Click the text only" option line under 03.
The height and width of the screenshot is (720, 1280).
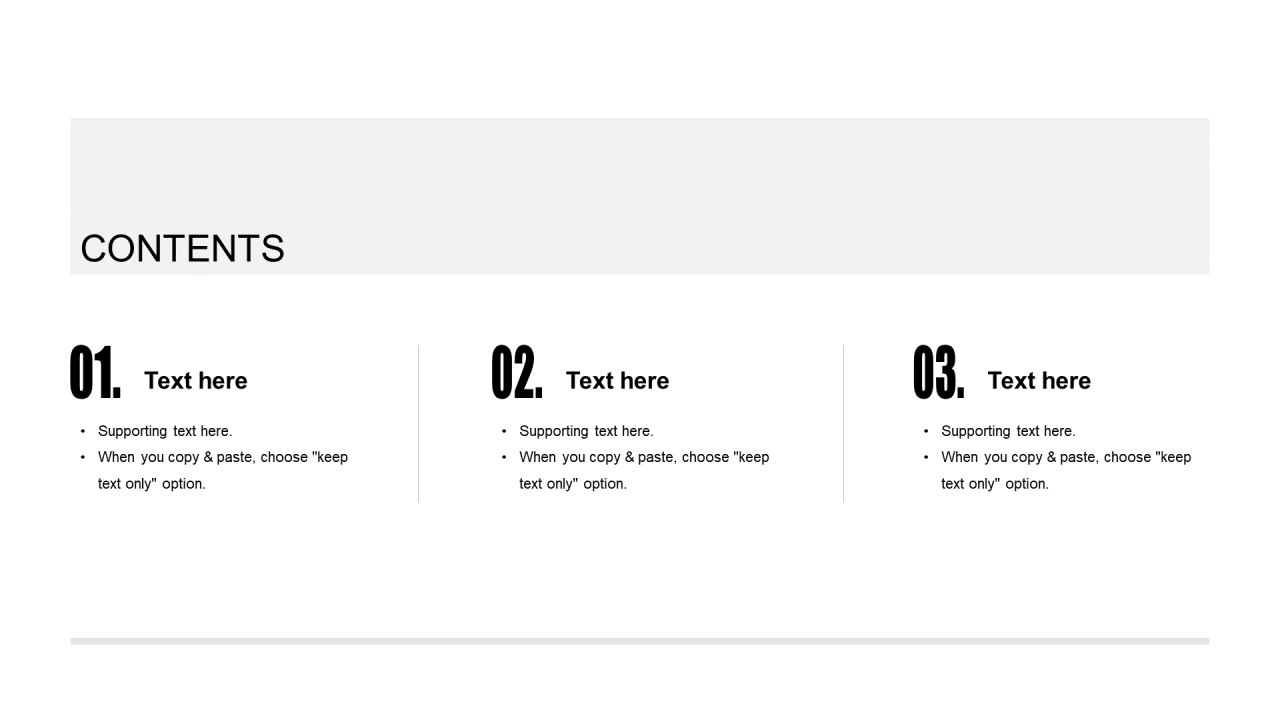click(x=995, y=484)
